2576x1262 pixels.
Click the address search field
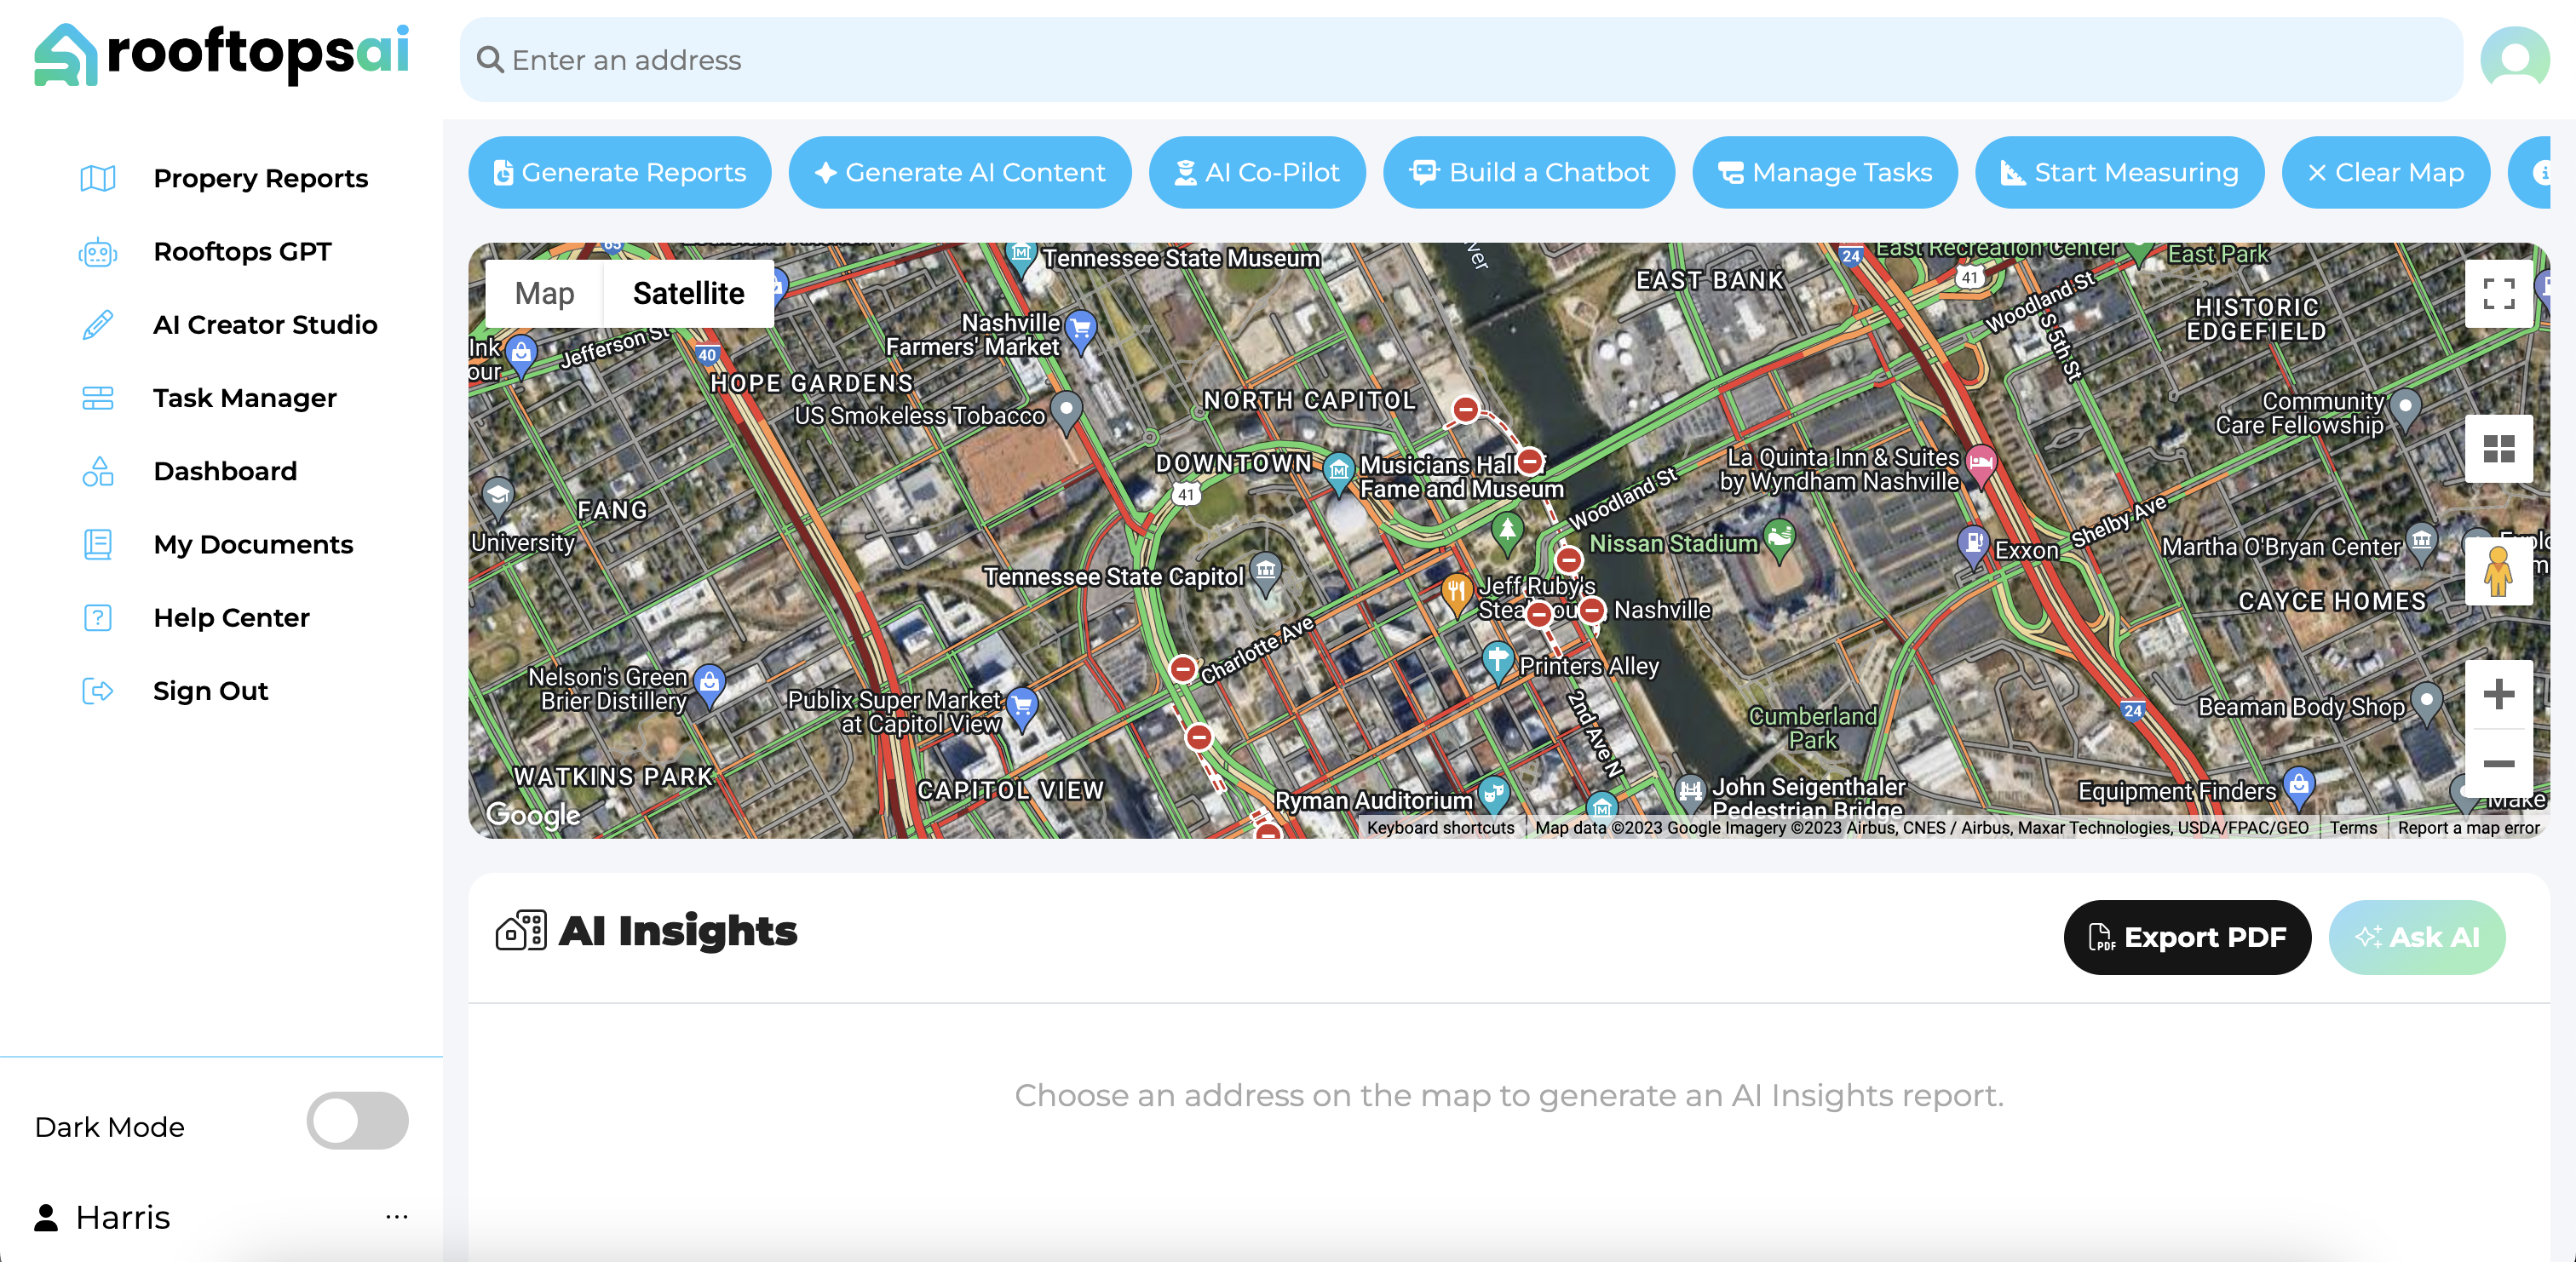point(1460,60)
